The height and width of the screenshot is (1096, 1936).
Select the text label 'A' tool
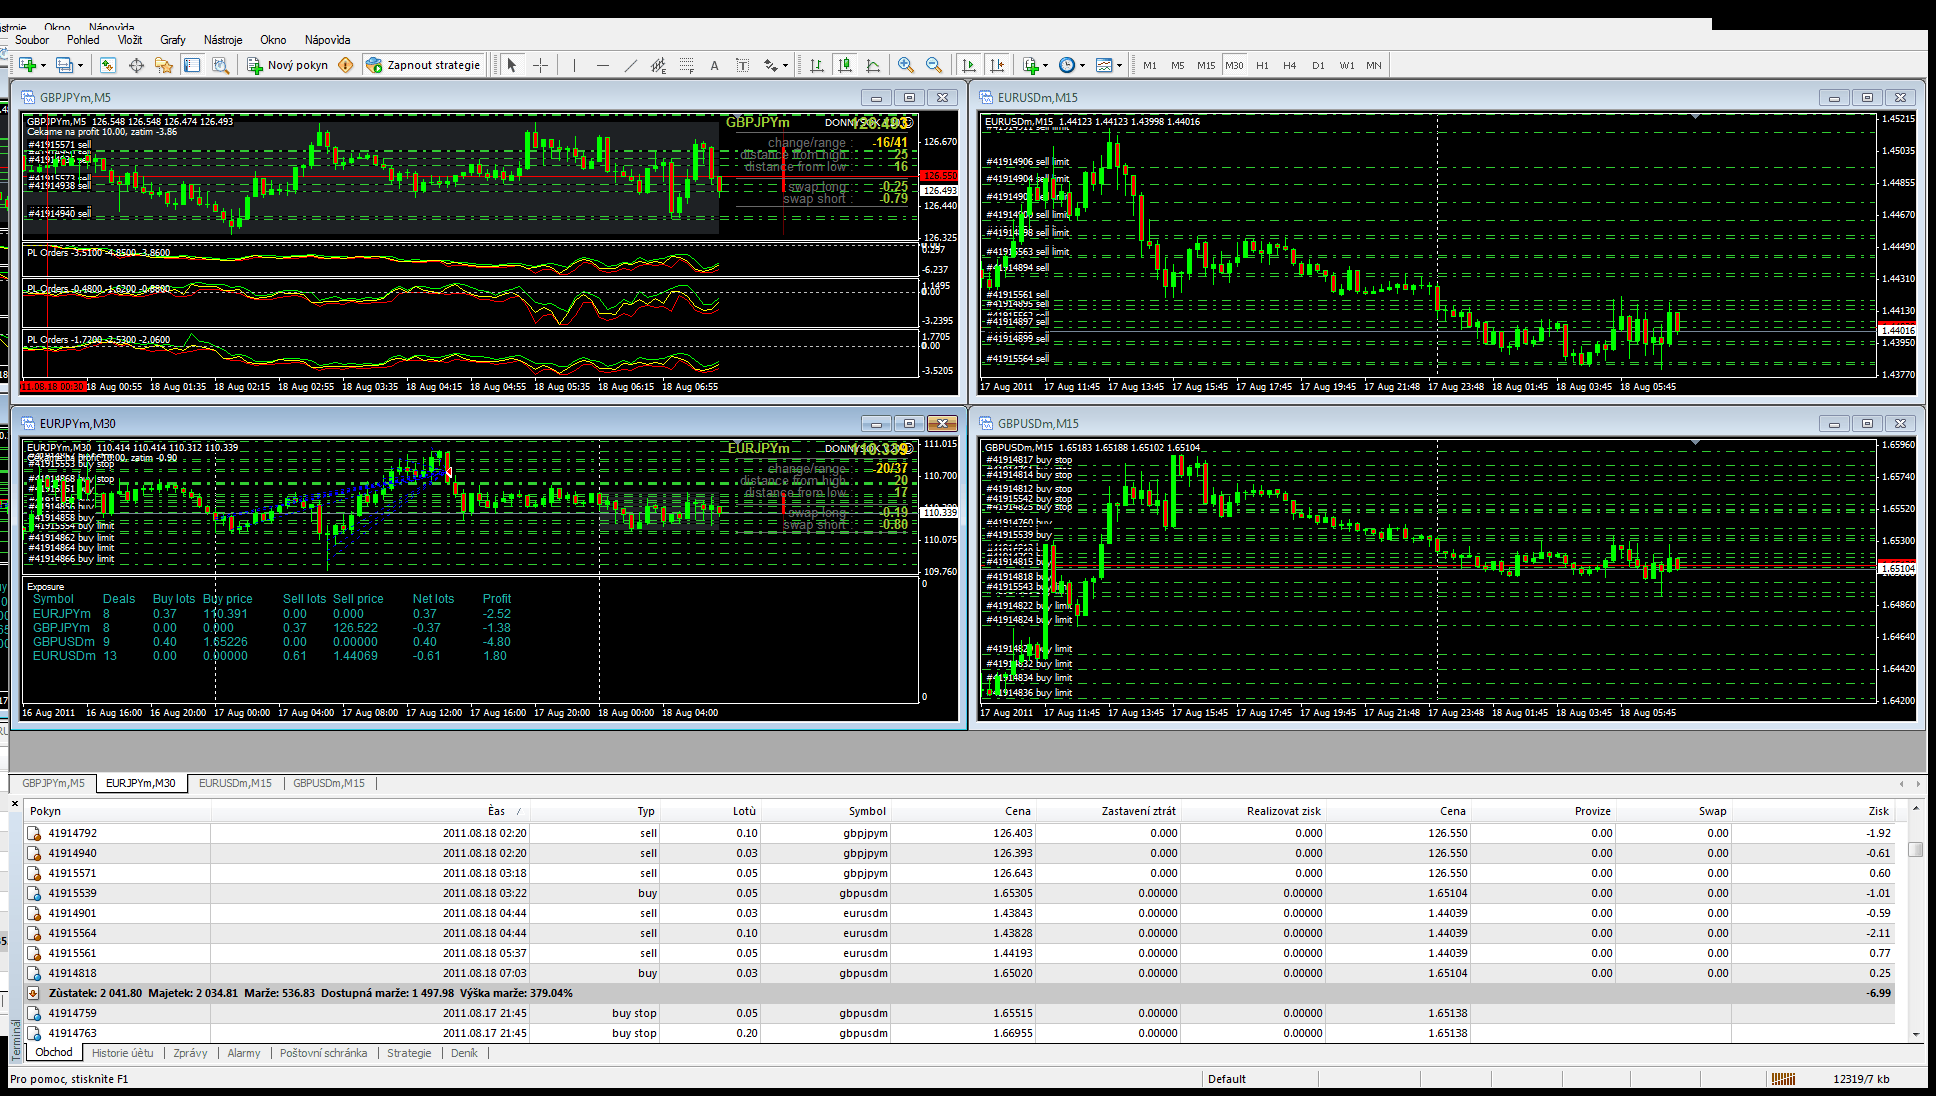pos(714,65)
